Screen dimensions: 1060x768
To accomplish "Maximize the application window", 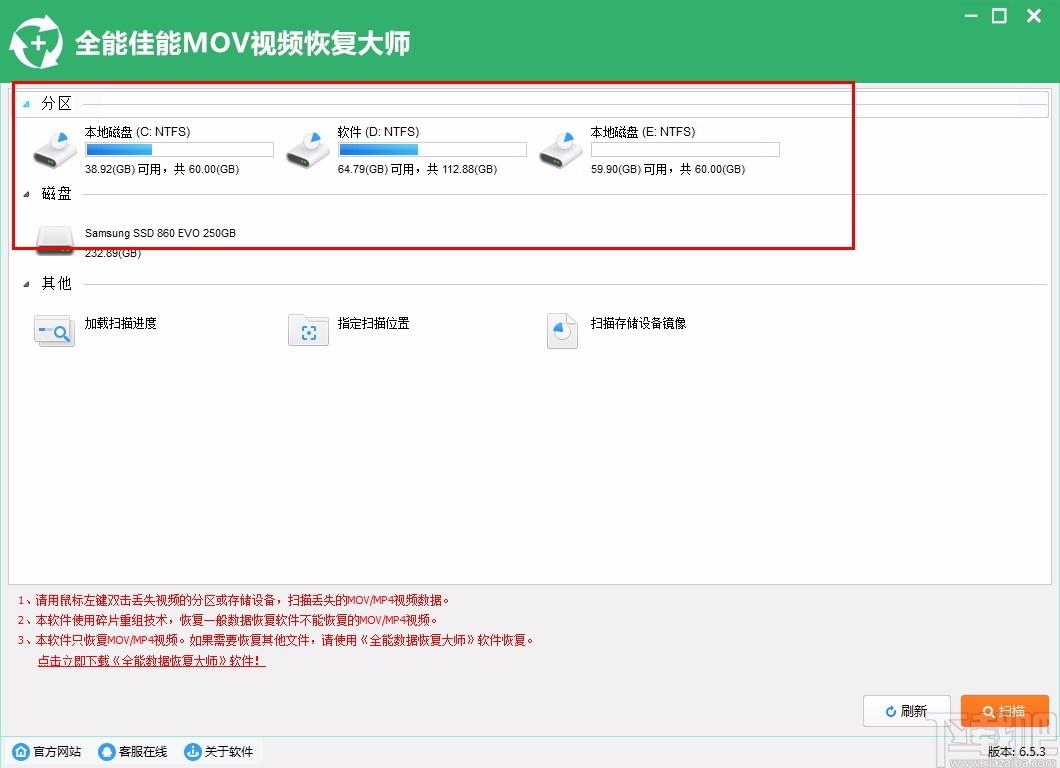I will (999, 16).
